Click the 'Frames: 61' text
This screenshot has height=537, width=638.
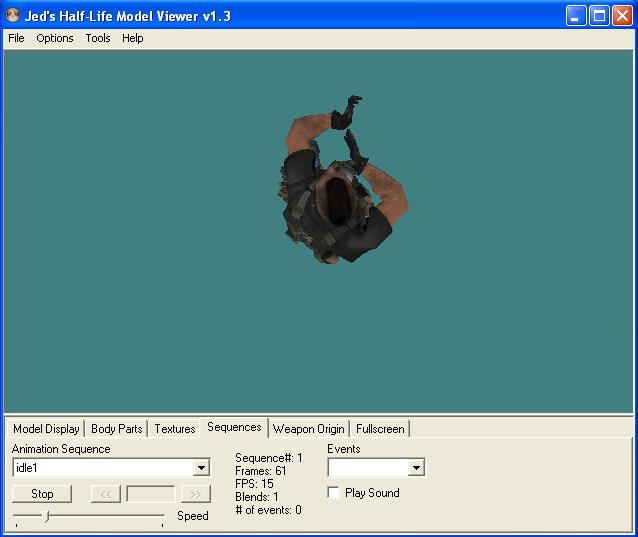click(x=260, y=471)
